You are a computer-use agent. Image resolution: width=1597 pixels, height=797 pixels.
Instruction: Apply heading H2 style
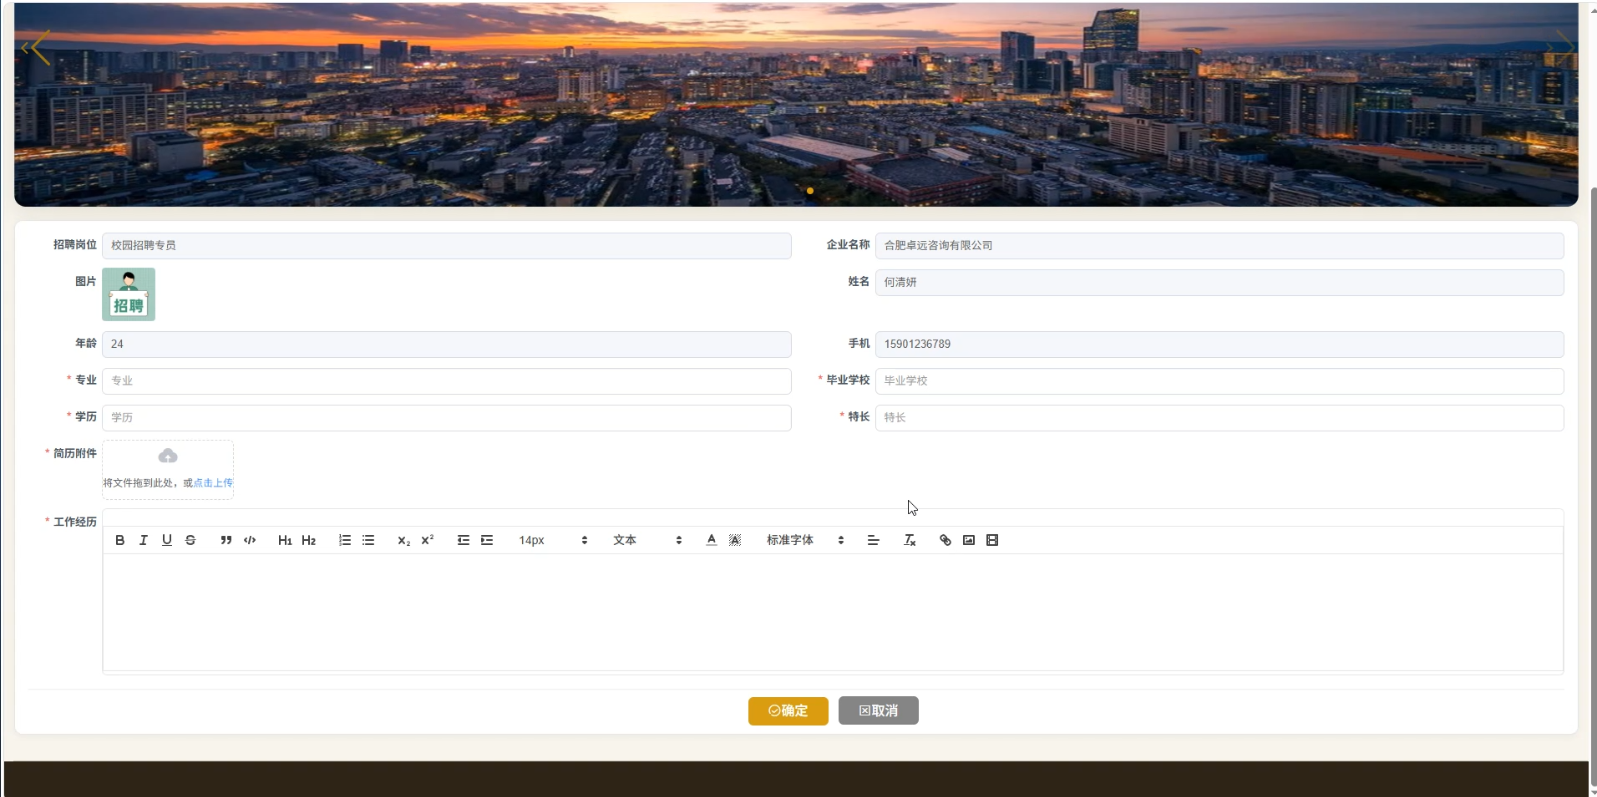pos(309,540)
